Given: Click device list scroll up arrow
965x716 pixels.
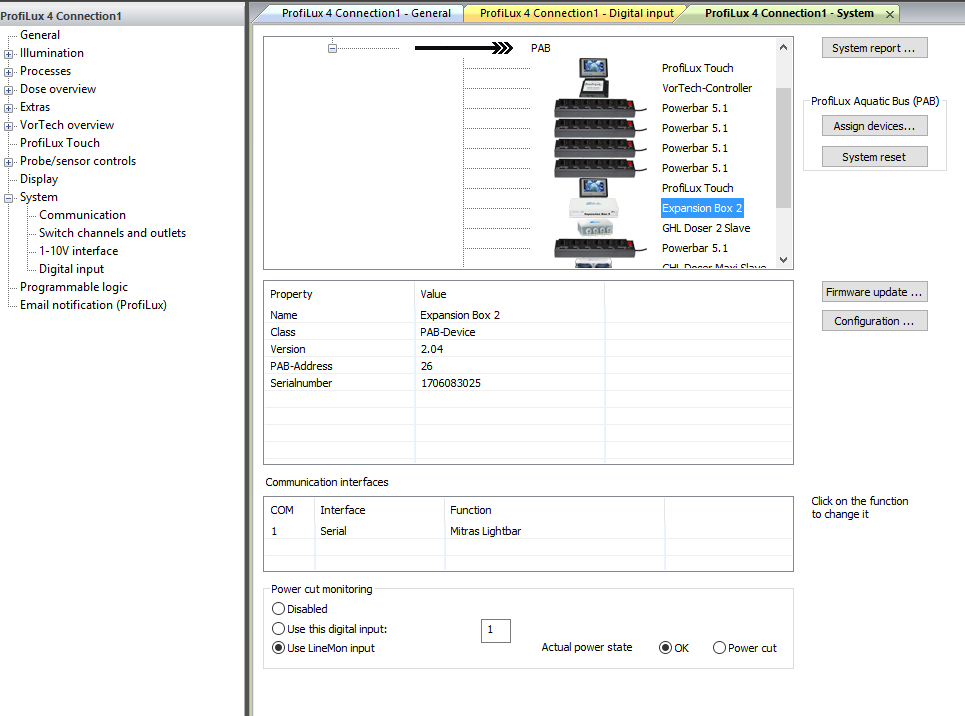Looking at the screenshot, I should click(x=783, y=47).
